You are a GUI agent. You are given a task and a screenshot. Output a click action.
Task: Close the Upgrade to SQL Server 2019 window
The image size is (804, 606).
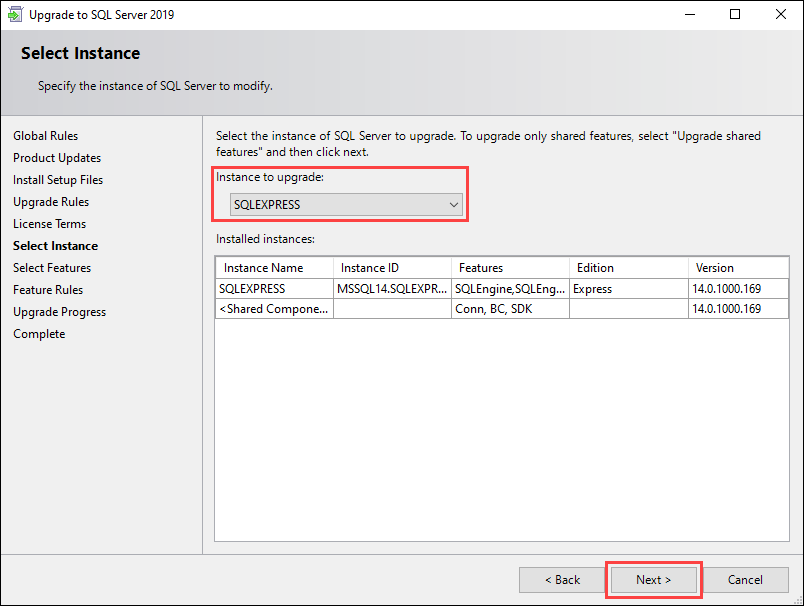pyautogui.click(x=781, y=15)
